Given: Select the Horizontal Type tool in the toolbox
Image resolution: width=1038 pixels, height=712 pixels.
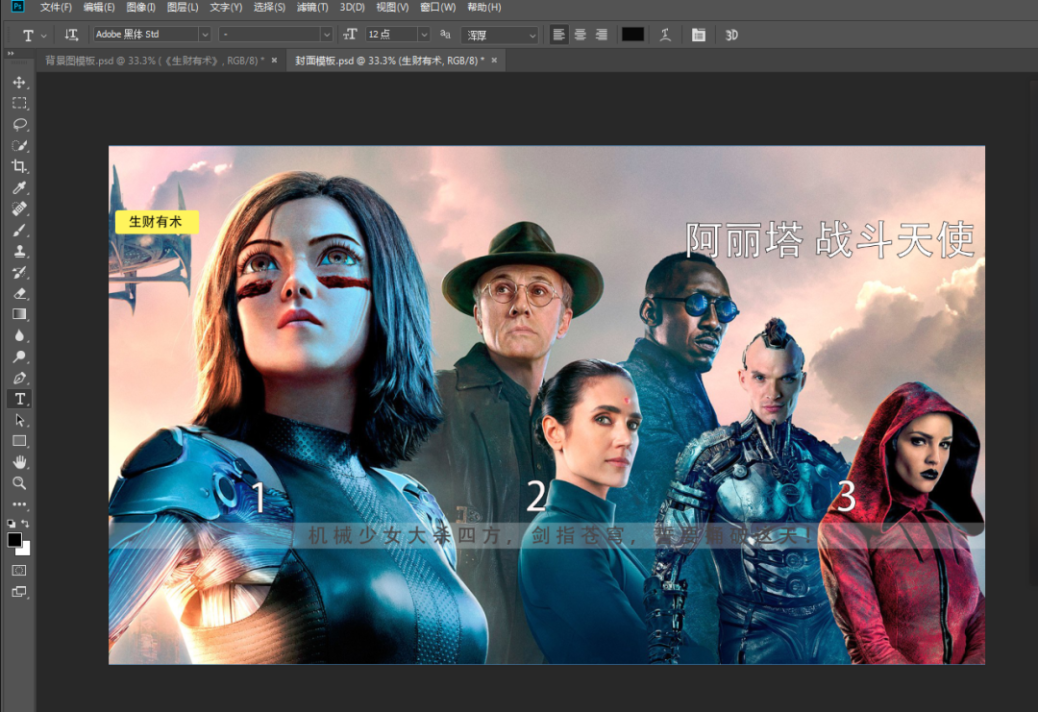Looking at the screenshot, I should tap(19, 399).
